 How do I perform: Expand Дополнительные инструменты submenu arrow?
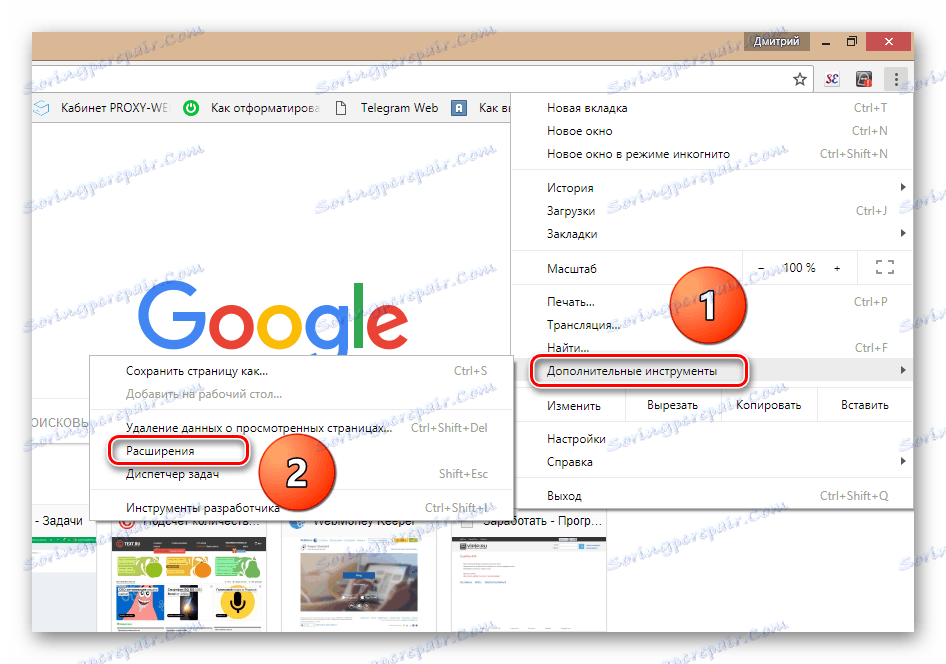903,370
